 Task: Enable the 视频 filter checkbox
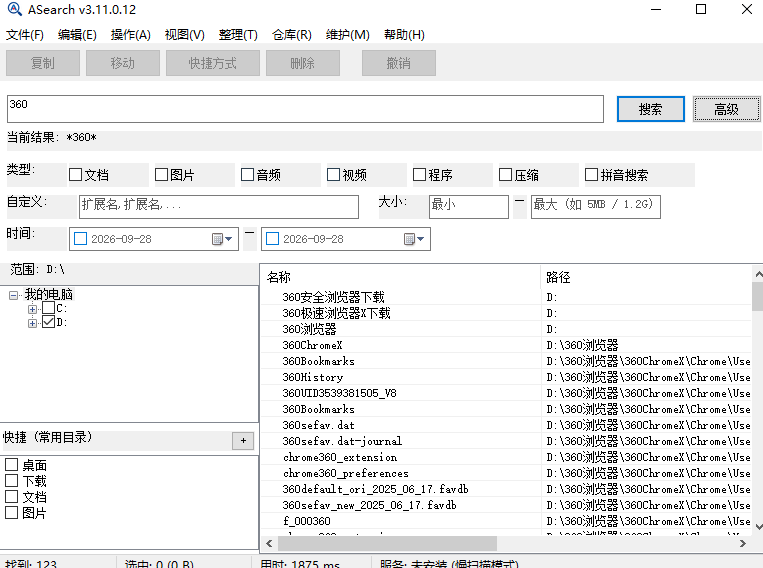pos(333,175)
